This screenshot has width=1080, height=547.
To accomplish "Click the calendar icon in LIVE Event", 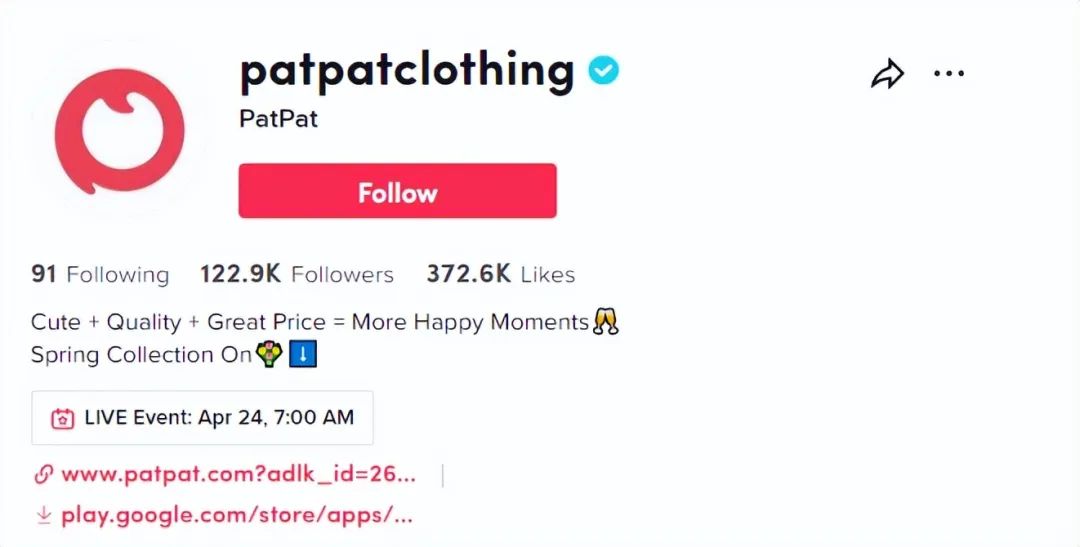I will (63, 418).
